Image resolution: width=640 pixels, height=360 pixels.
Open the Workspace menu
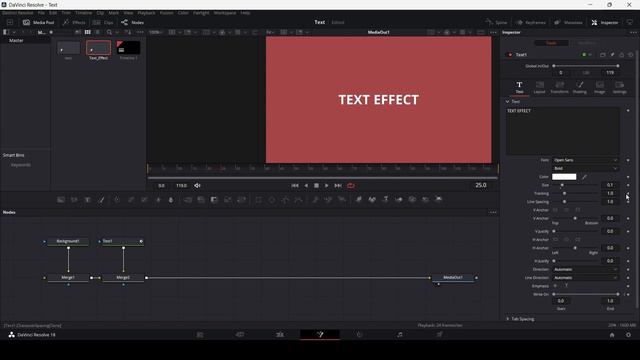click(225, 13)
